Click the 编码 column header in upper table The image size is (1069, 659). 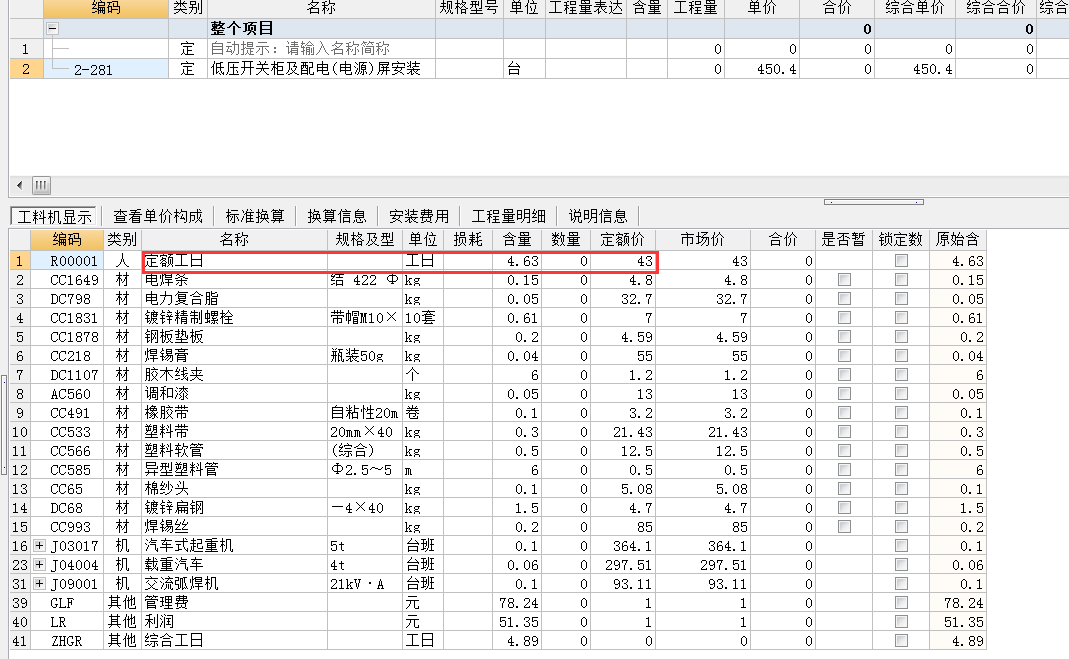pos(106,8)
